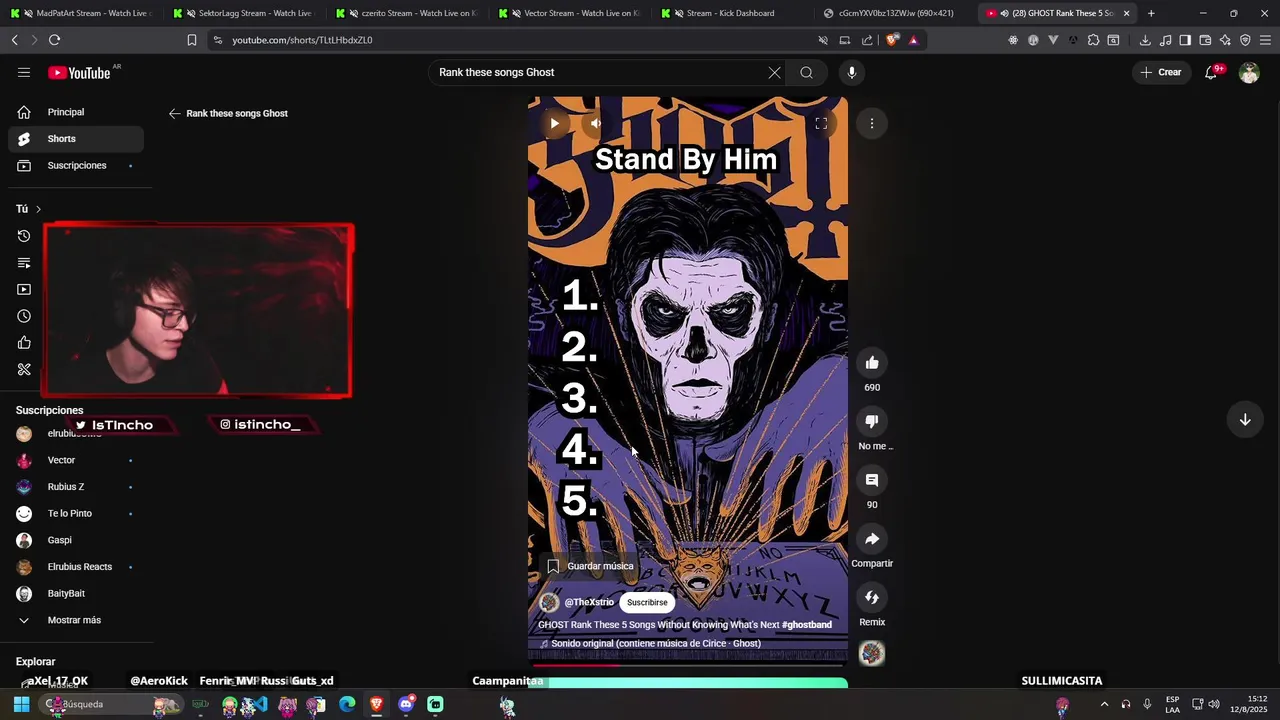The width and height of the screenshot is (1280, 720).
Task: Toggle the Short's volume mute
Action: (596, 123)
